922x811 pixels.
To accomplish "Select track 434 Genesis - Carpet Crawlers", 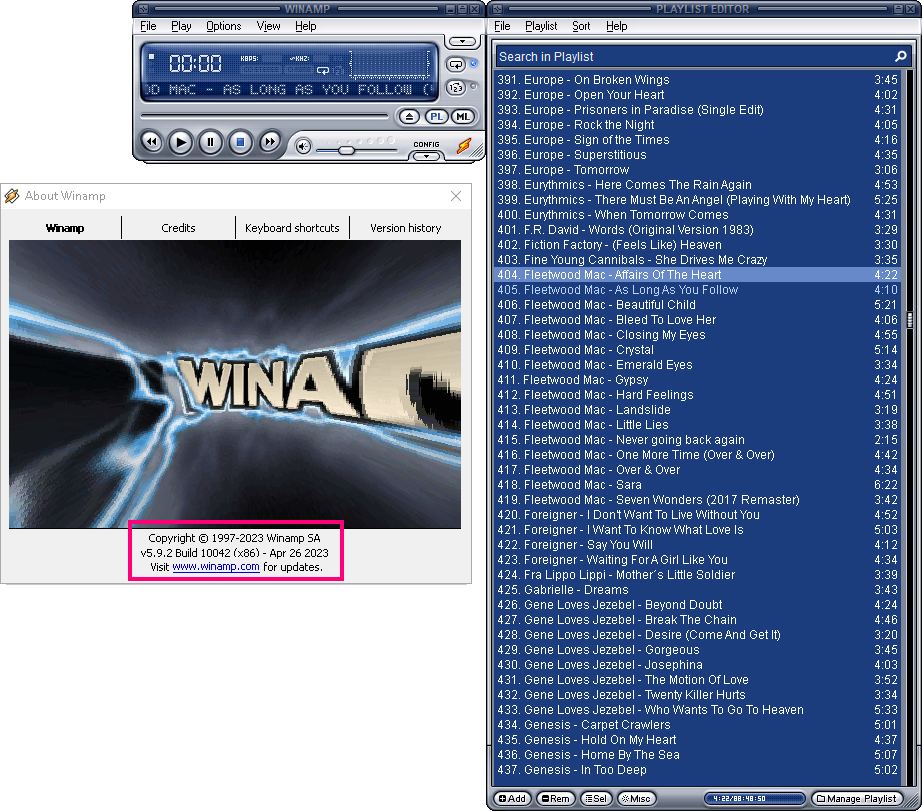I will point(697,725).
